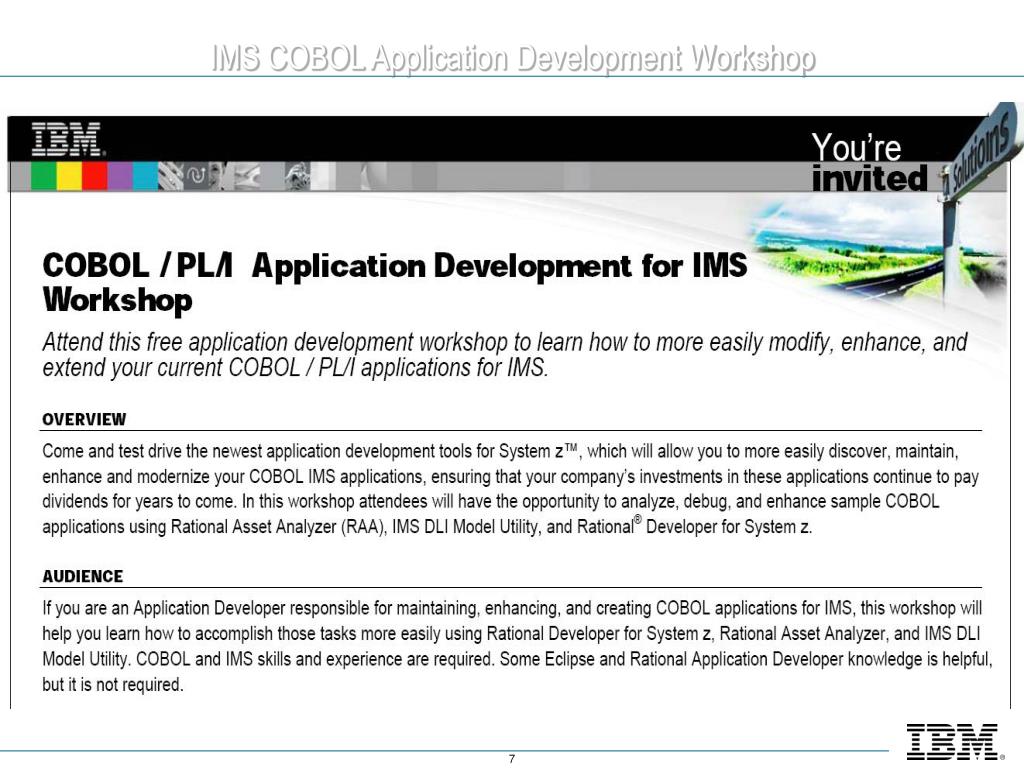Click the page number 7
The height and width of the screenshot is (768, 1024).
point(512,759)
